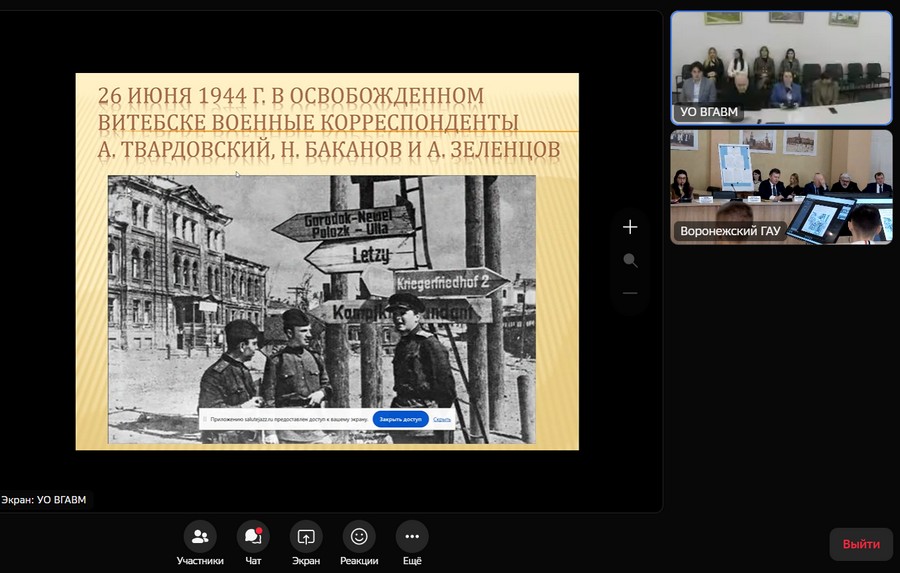Click the slide title about 26 июня 1944
The height and width of the screenshot is (573, 900).
(x=328, y=123)
